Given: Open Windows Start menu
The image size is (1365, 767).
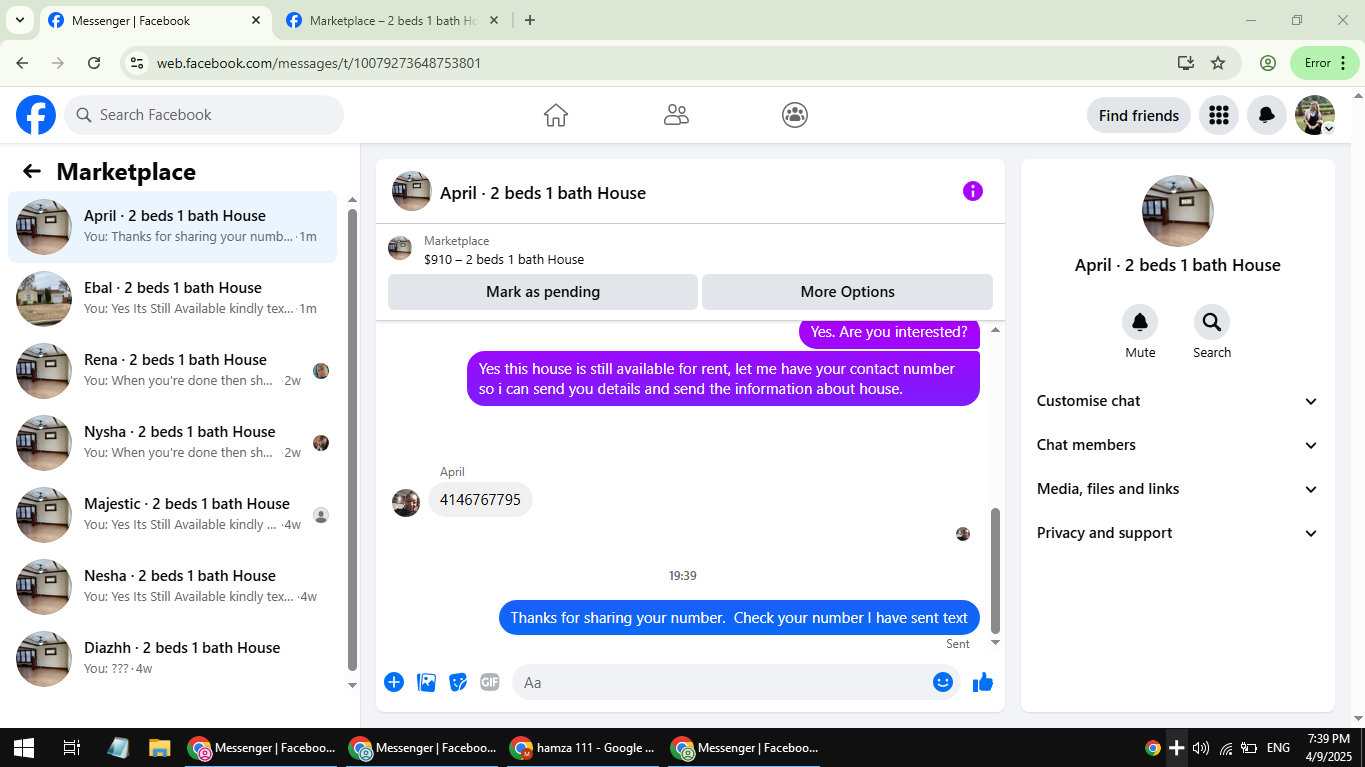Looking at the screenshot, I should 24,748.
